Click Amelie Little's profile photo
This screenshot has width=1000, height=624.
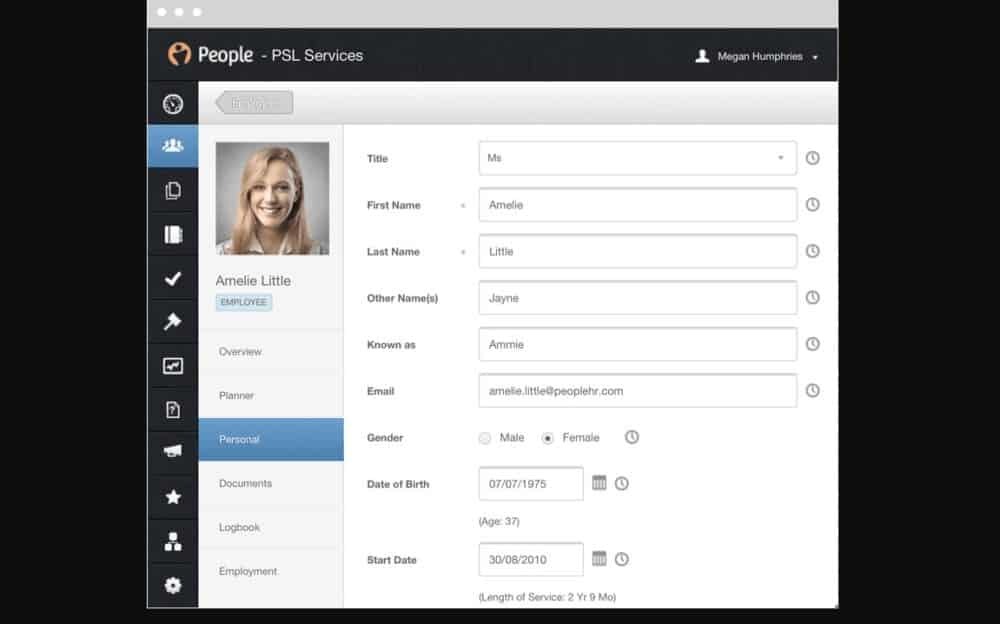272,198
